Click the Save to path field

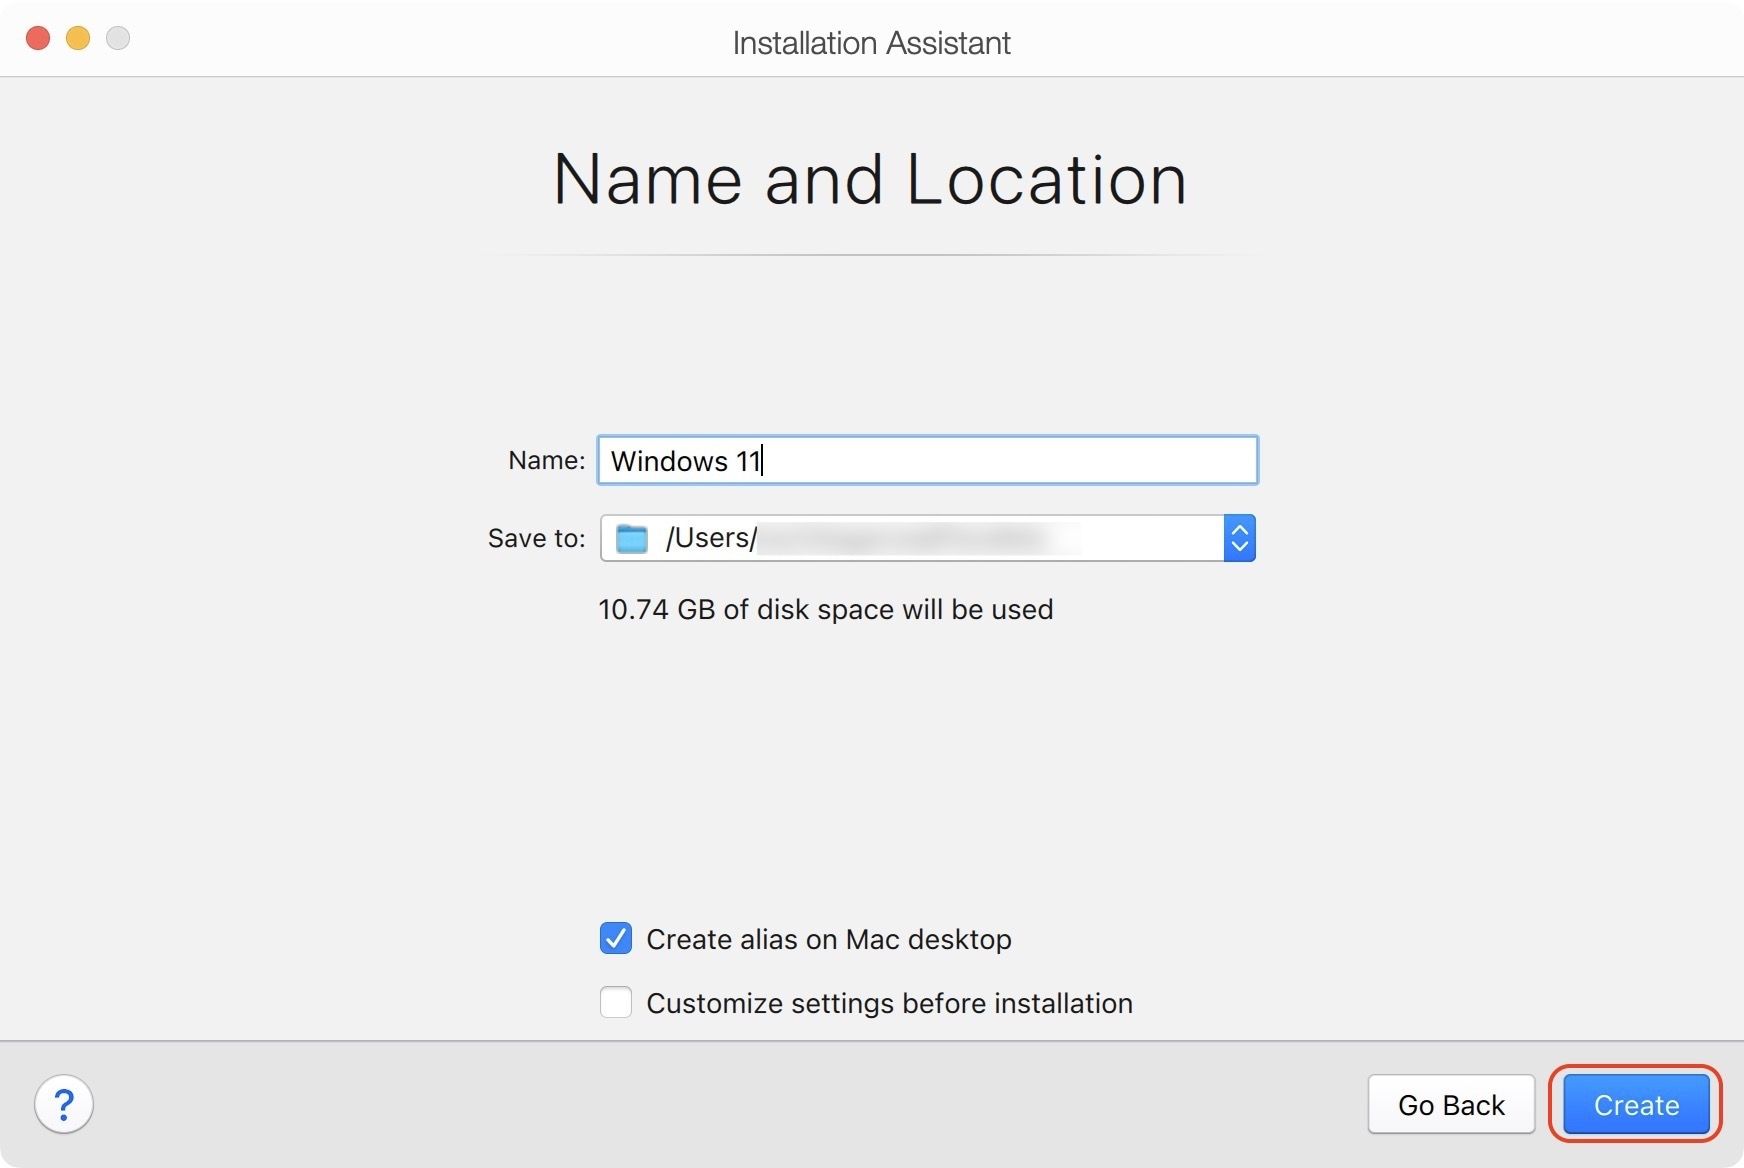900,538
